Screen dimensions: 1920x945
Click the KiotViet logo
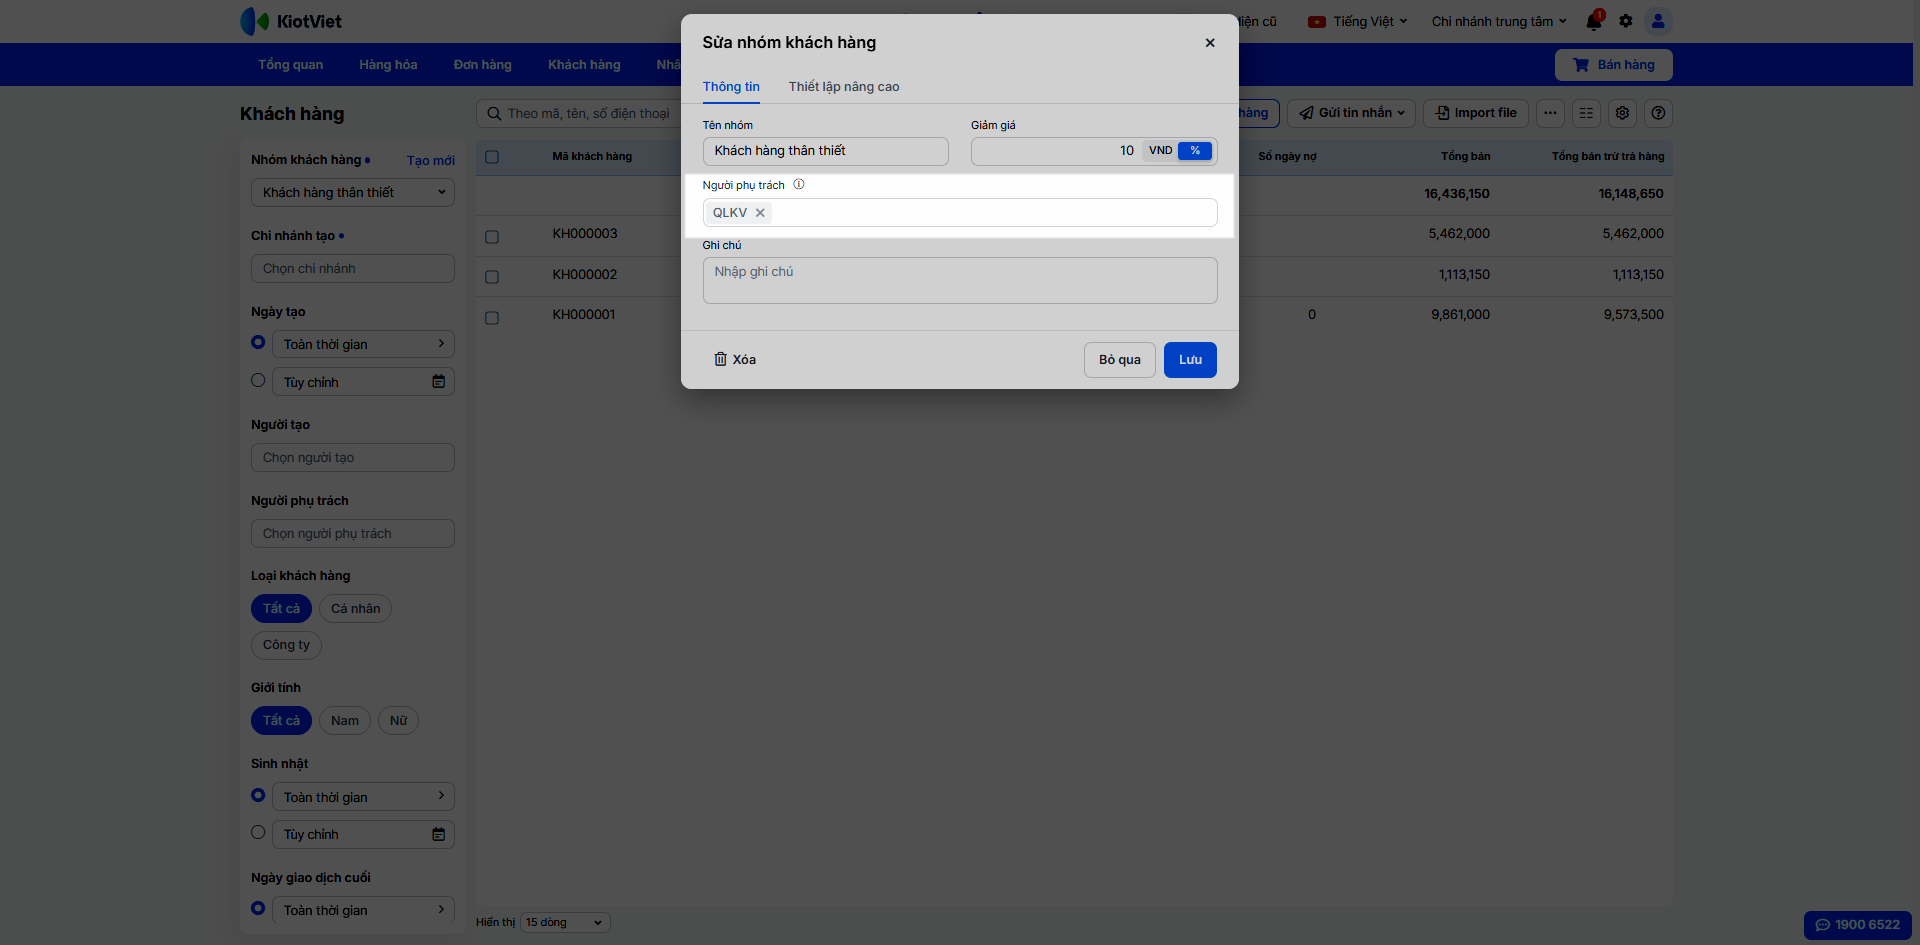click(x=291, y=21)
